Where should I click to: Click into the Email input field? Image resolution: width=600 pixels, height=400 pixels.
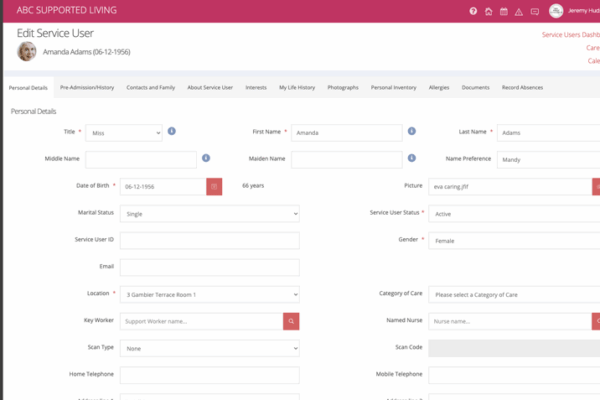click(x=209, y=267)
